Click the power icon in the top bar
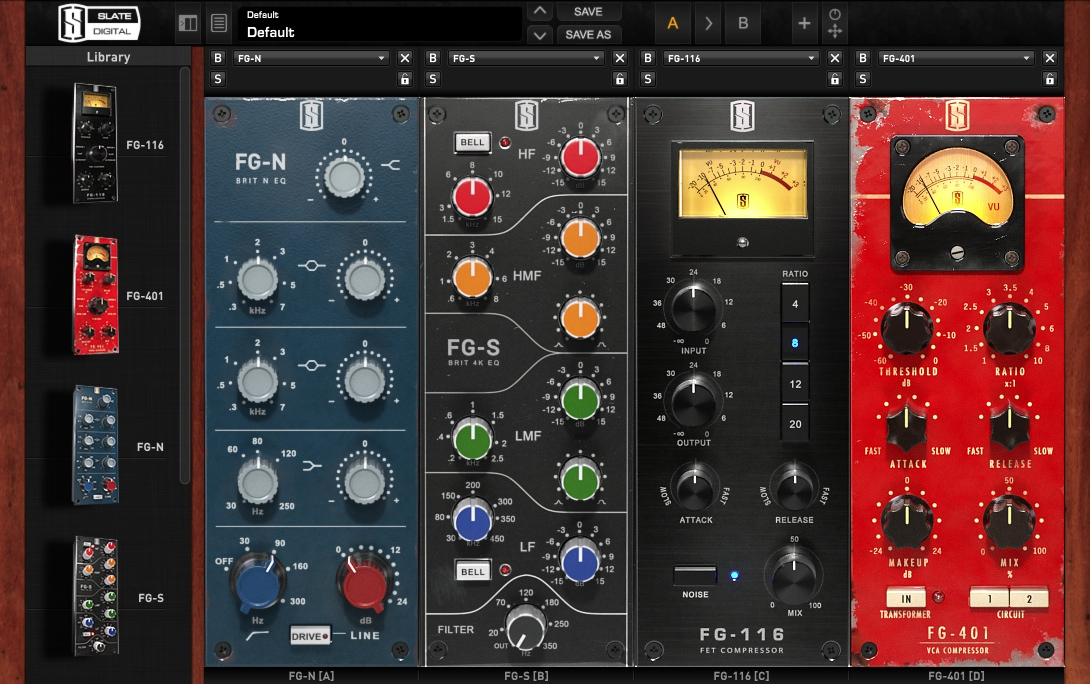This screenshot has width=1090, height=684. tap(835, 14)
